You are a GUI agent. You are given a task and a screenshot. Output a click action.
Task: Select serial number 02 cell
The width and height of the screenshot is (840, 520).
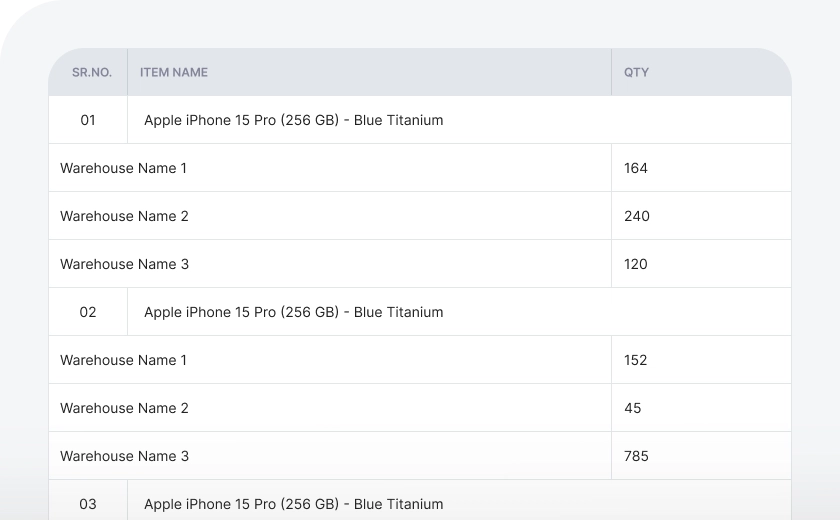tap(88, 312)
